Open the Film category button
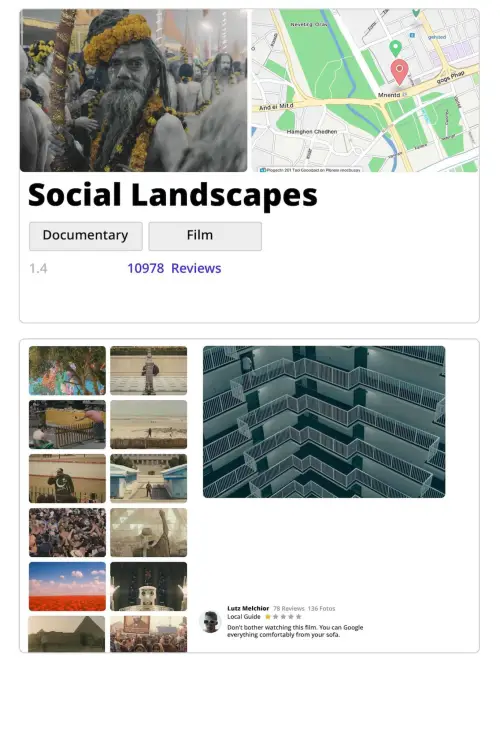 (205, 236)
